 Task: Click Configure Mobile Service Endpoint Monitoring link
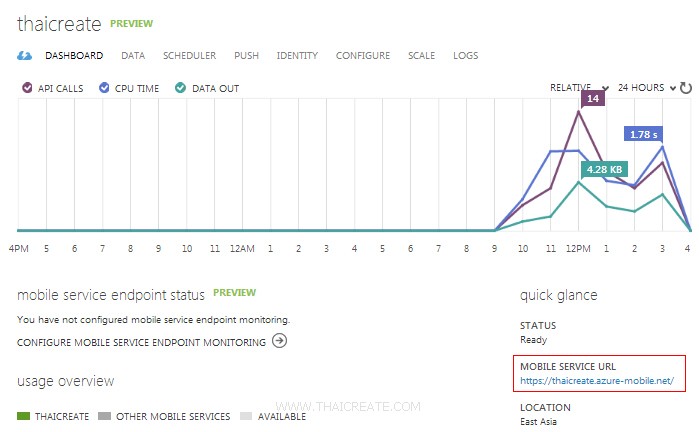click(x=141, y=342)
